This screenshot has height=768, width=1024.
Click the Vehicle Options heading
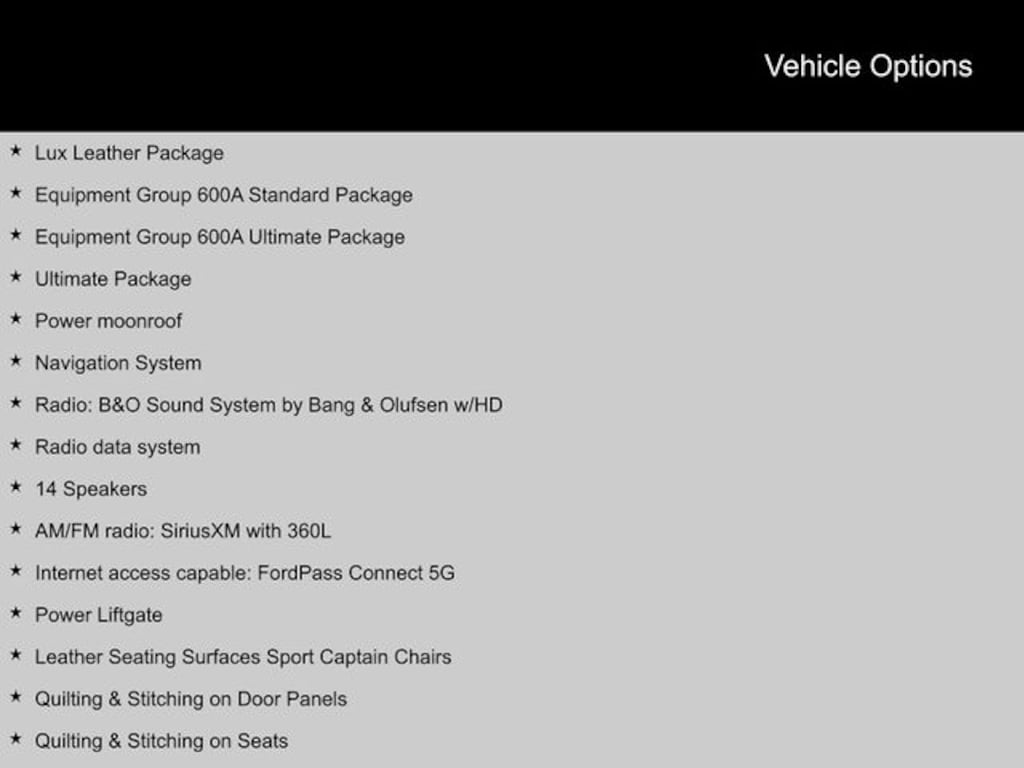coord(868,66)
